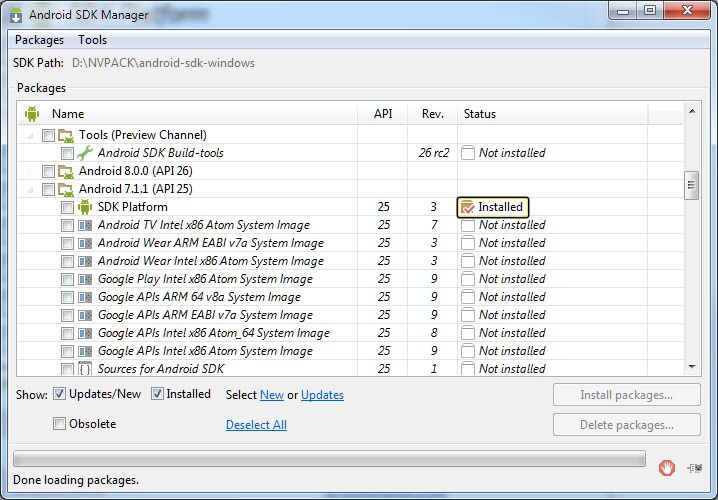Click the 'Done loading packages.' status text
Screen dimensions: 718x500
pos(76,480)
